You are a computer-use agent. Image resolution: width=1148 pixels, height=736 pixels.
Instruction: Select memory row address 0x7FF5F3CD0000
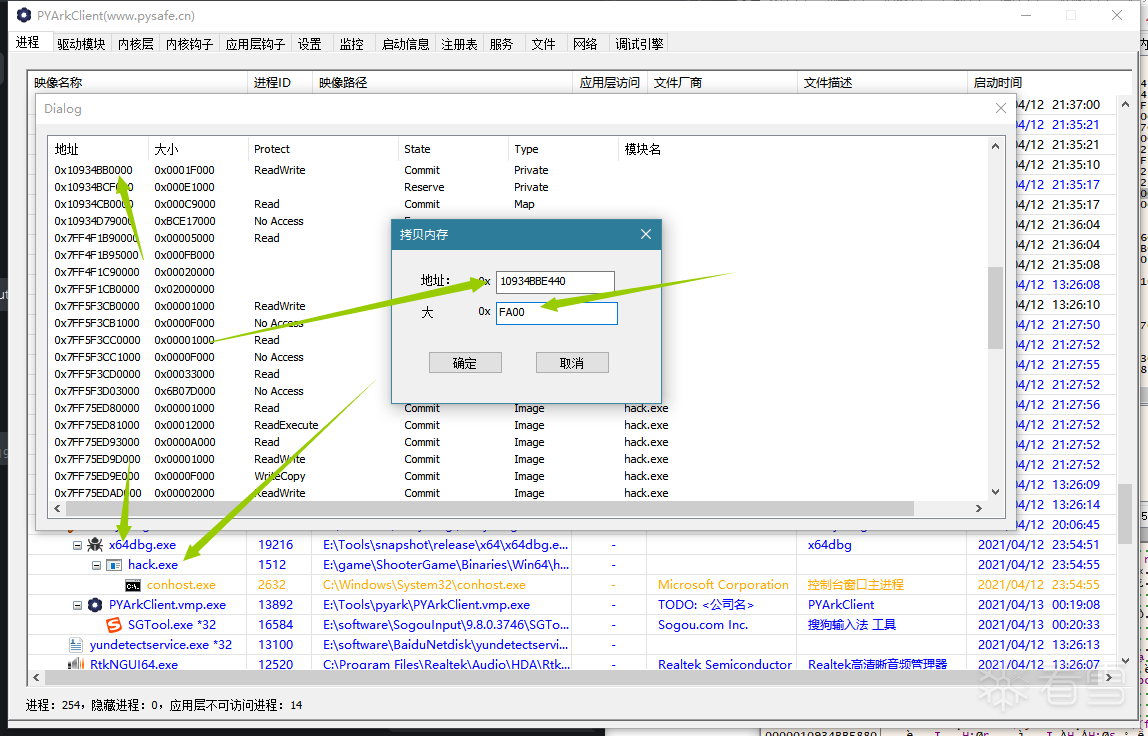point(97,374)
